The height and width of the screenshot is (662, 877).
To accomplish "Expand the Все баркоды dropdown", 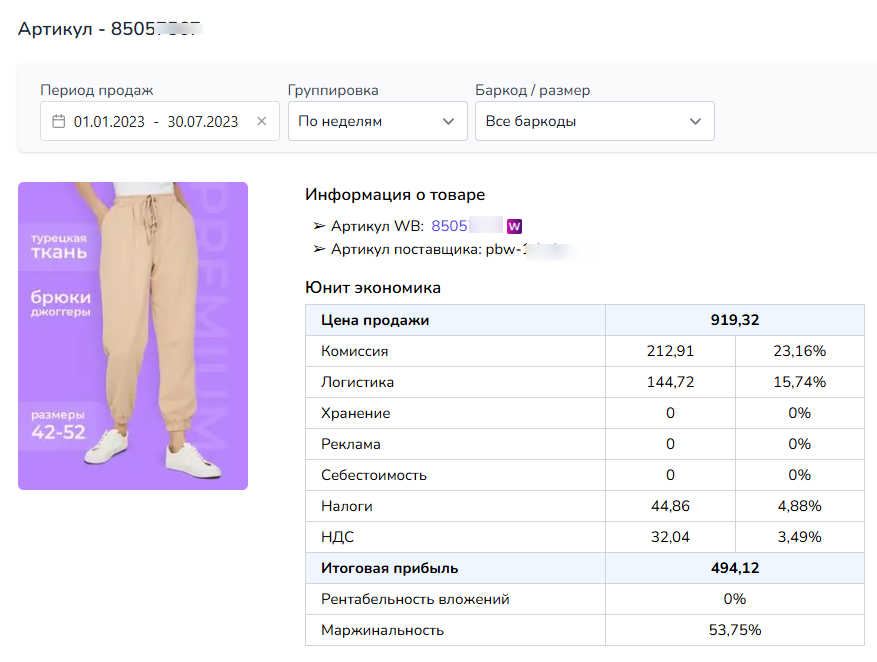I will (594, 122).
